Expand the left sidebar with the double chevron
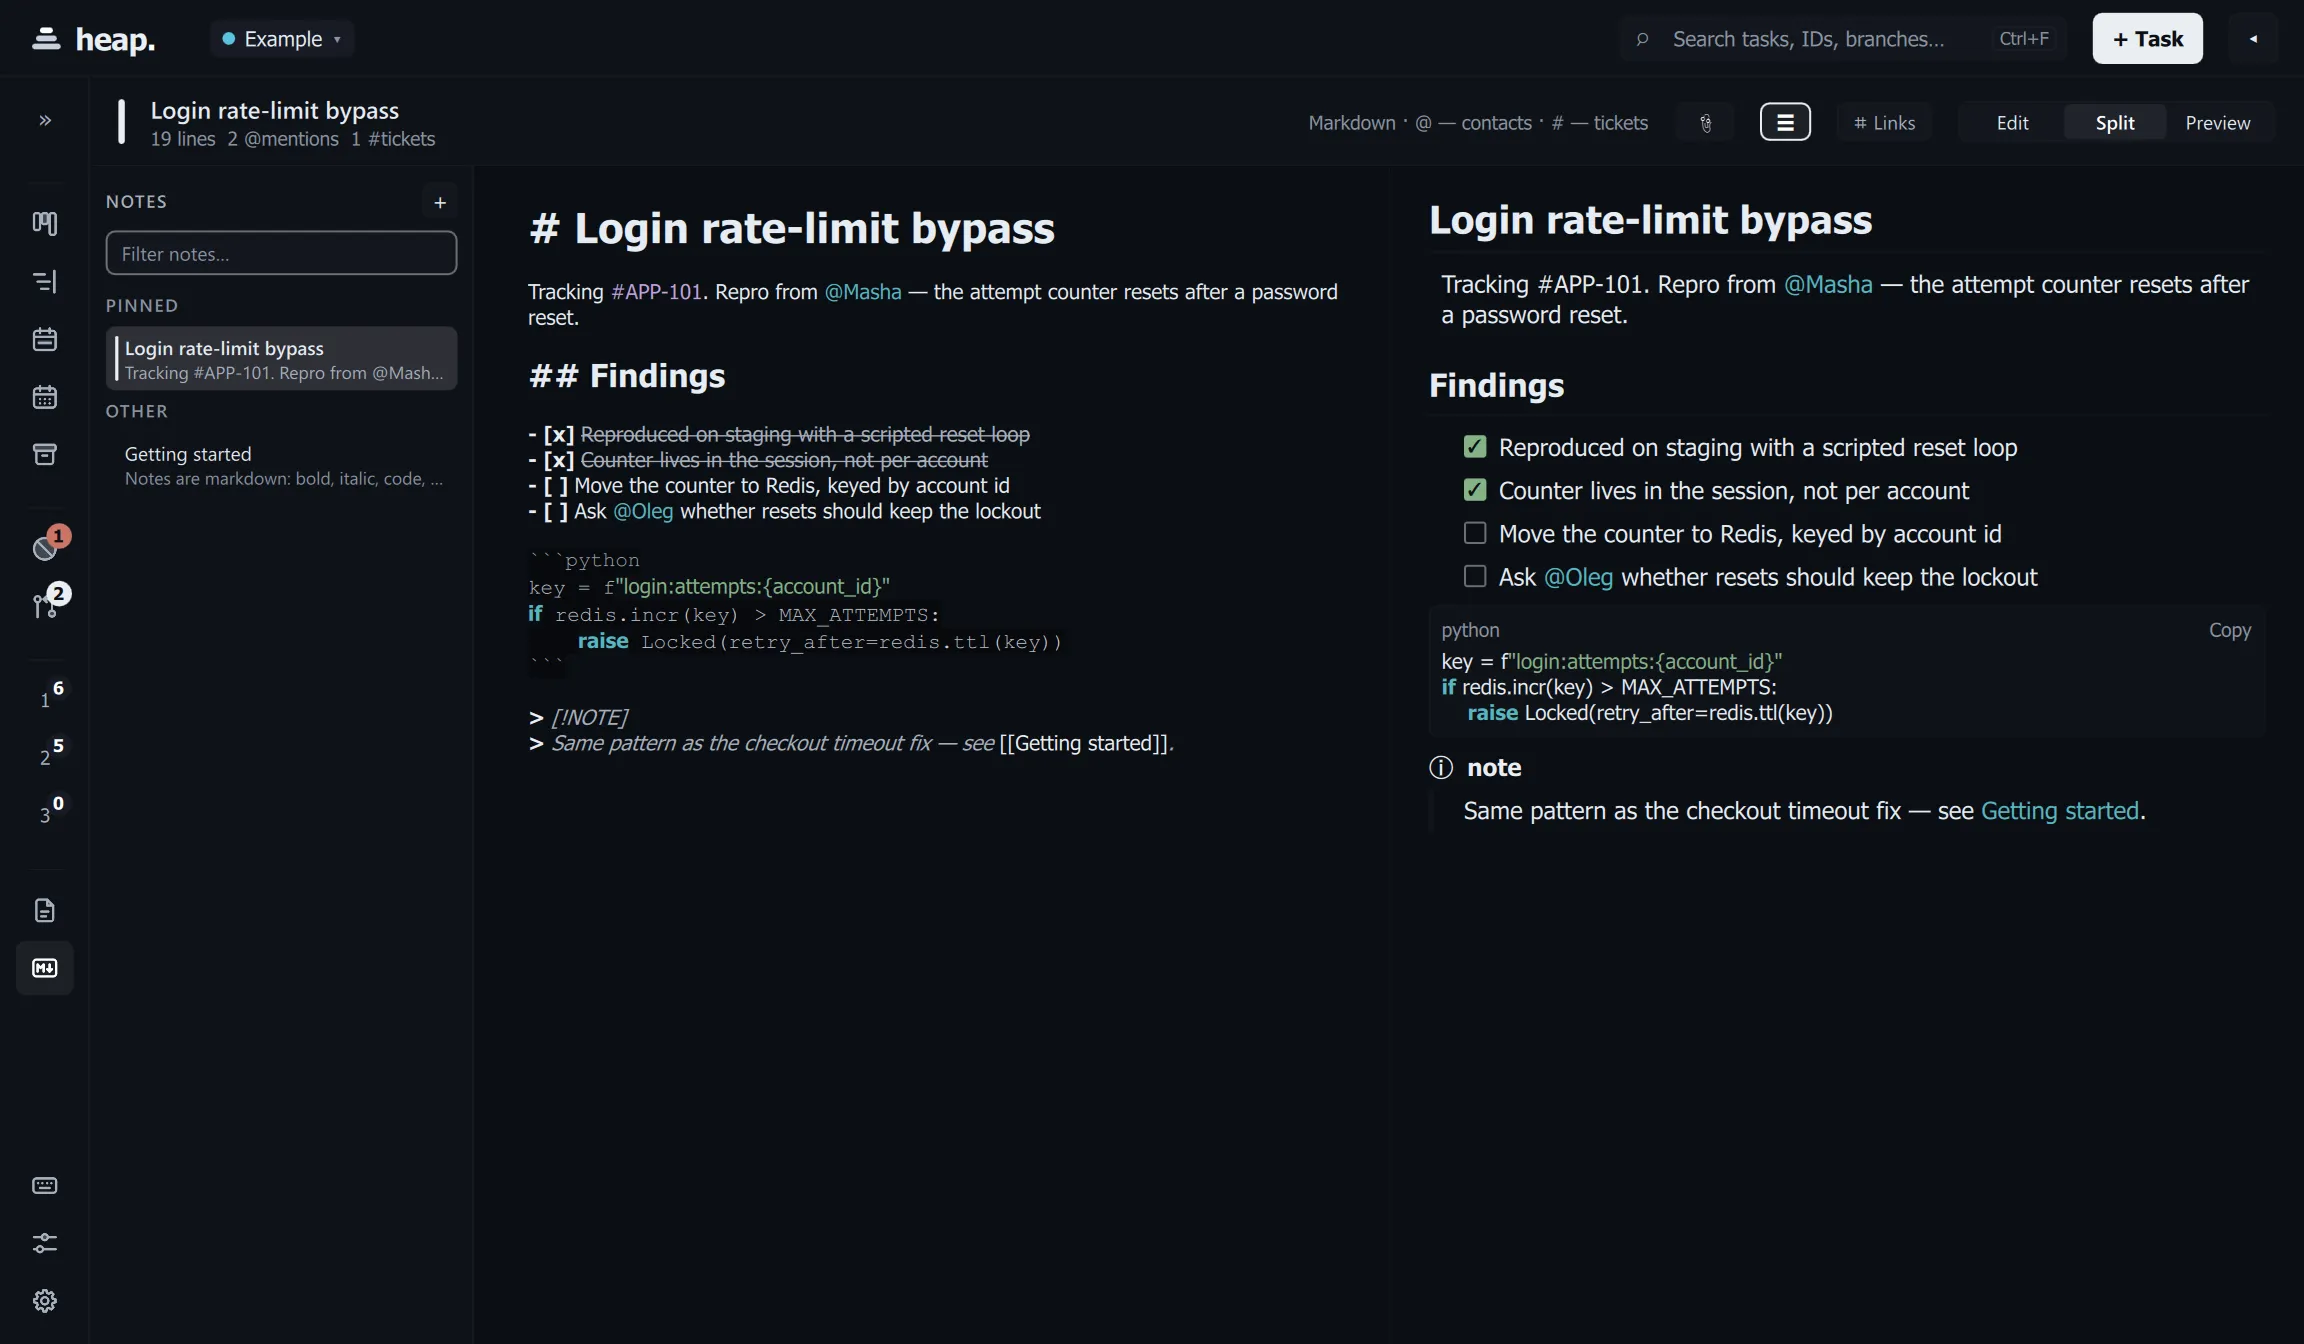 45,120
